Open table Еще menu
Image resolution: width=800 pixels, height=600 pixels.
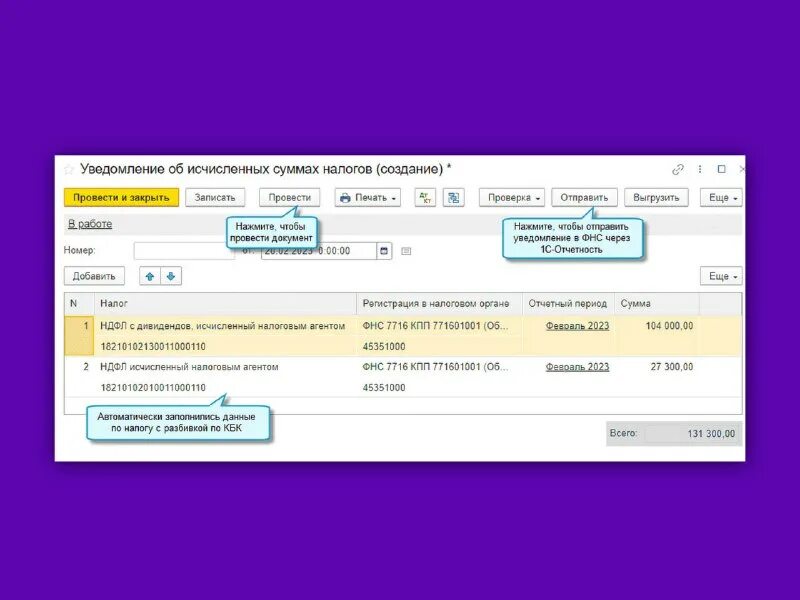click(721, 276)
